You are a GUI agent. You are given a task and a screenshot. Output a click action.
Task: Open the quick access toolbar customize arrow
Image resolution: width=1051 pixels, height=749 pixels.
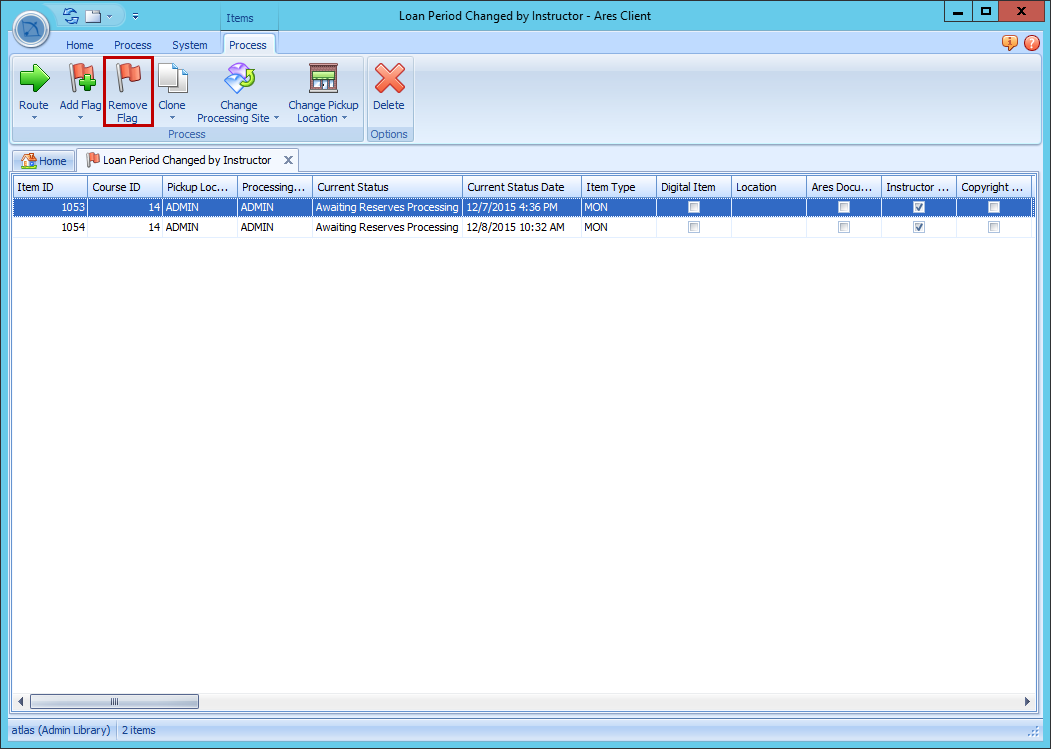click(135, 16)
